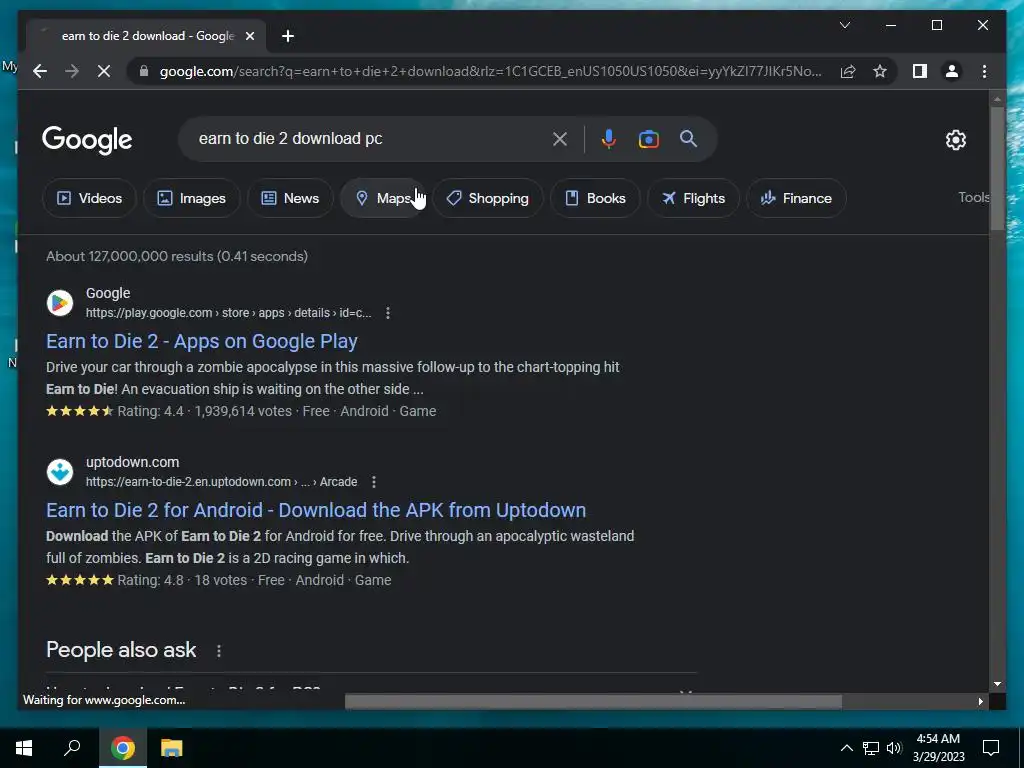This screenshot has width=1024, height=768.
Task: Open Chrome three-dot menu
Action: pyautogui.click(x=984, y=71)
